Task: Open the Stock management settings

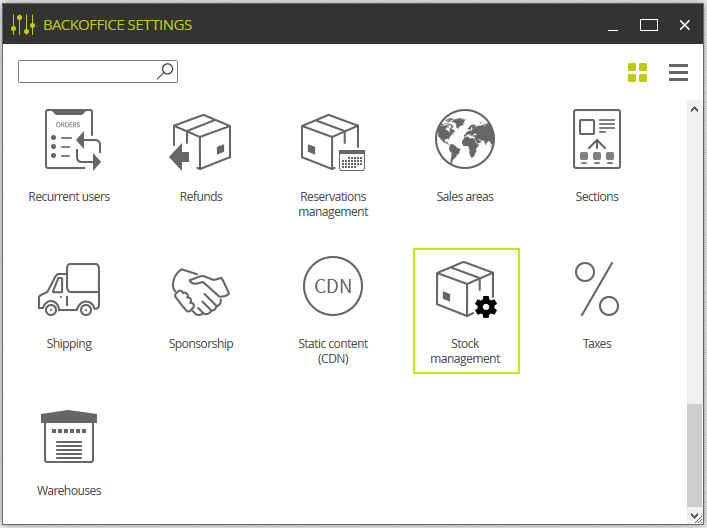Action: 466,311
